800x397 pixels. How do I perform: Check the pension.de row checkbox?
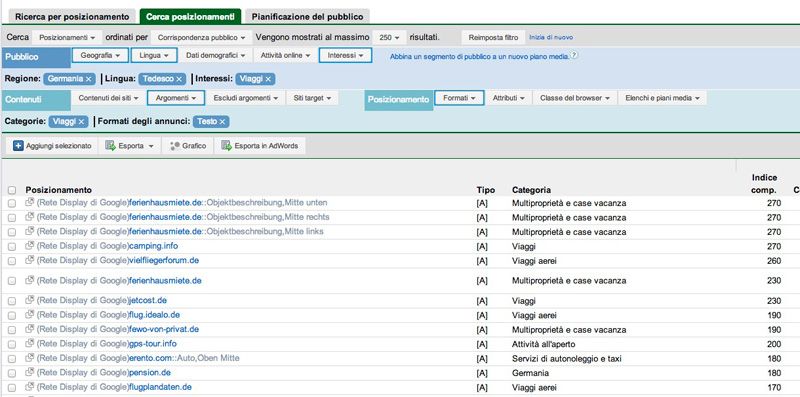(12, 374)
